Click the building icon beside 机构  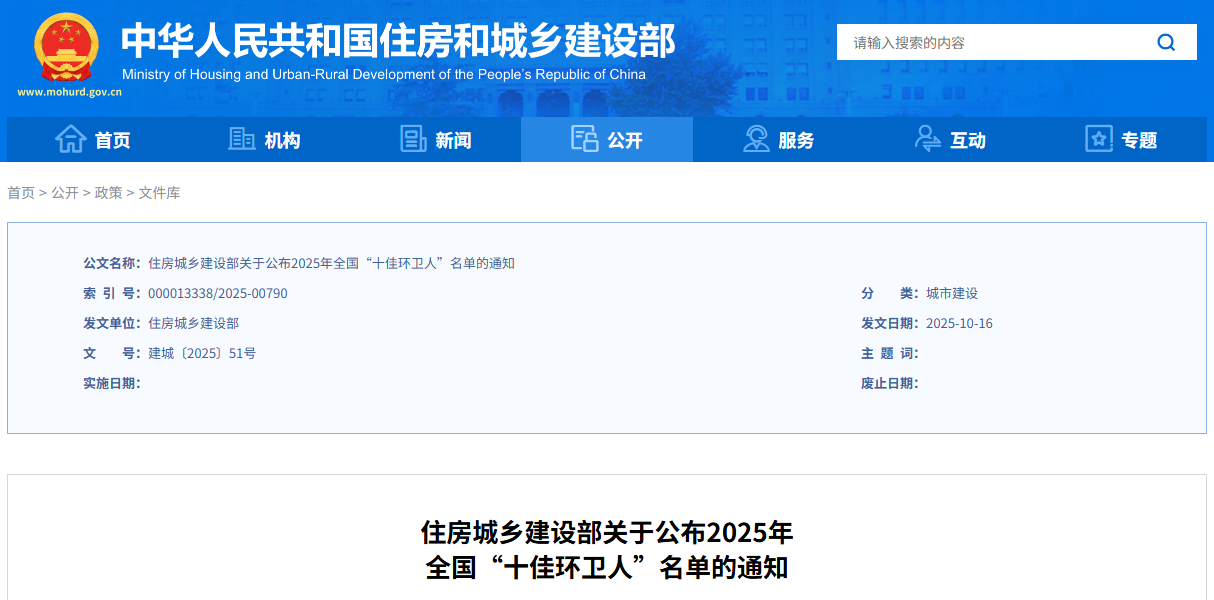click(x=242, y=140)
